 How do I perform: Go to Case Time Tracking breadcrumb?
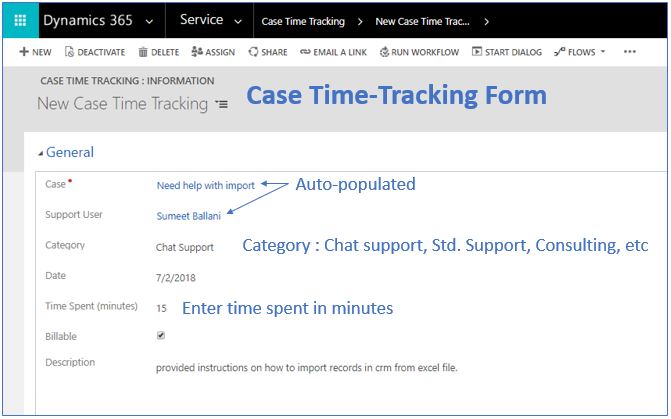[303, 21]
